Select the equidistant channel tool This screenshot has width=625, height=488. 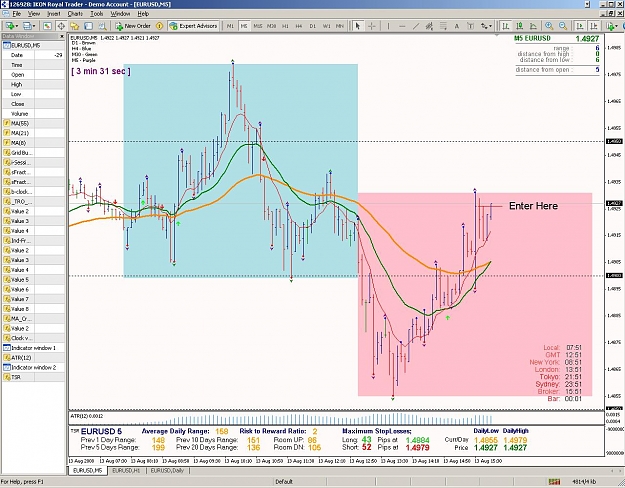click(x=429, y=26)
